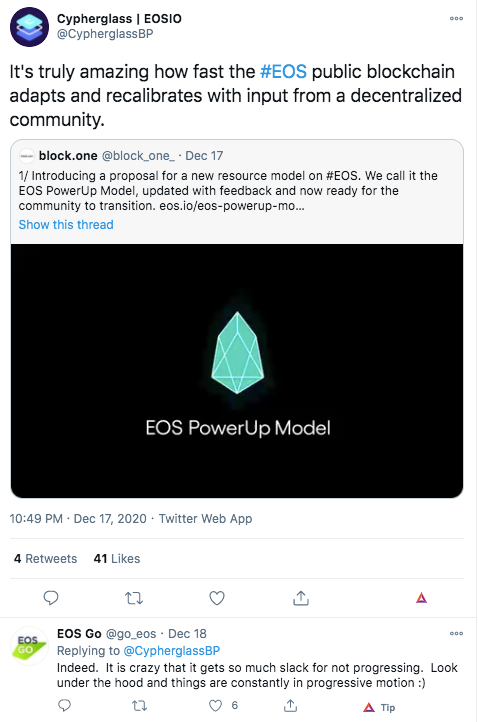Reply to the EOS Go comment
478x722 pixels.
coord(64,705)
